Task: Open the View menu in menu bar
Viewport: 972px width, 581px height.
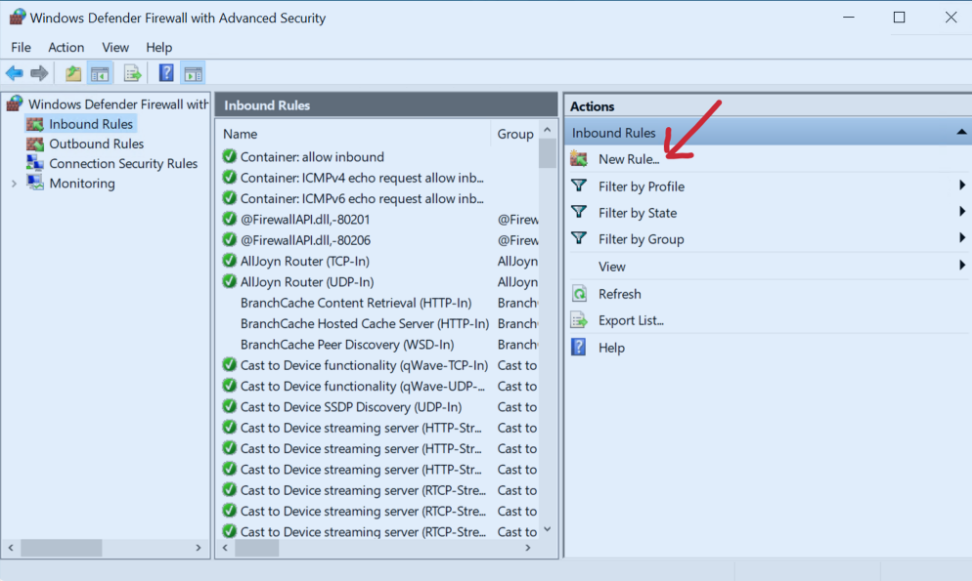Action: pyautogui.click(x=115, y=47)
